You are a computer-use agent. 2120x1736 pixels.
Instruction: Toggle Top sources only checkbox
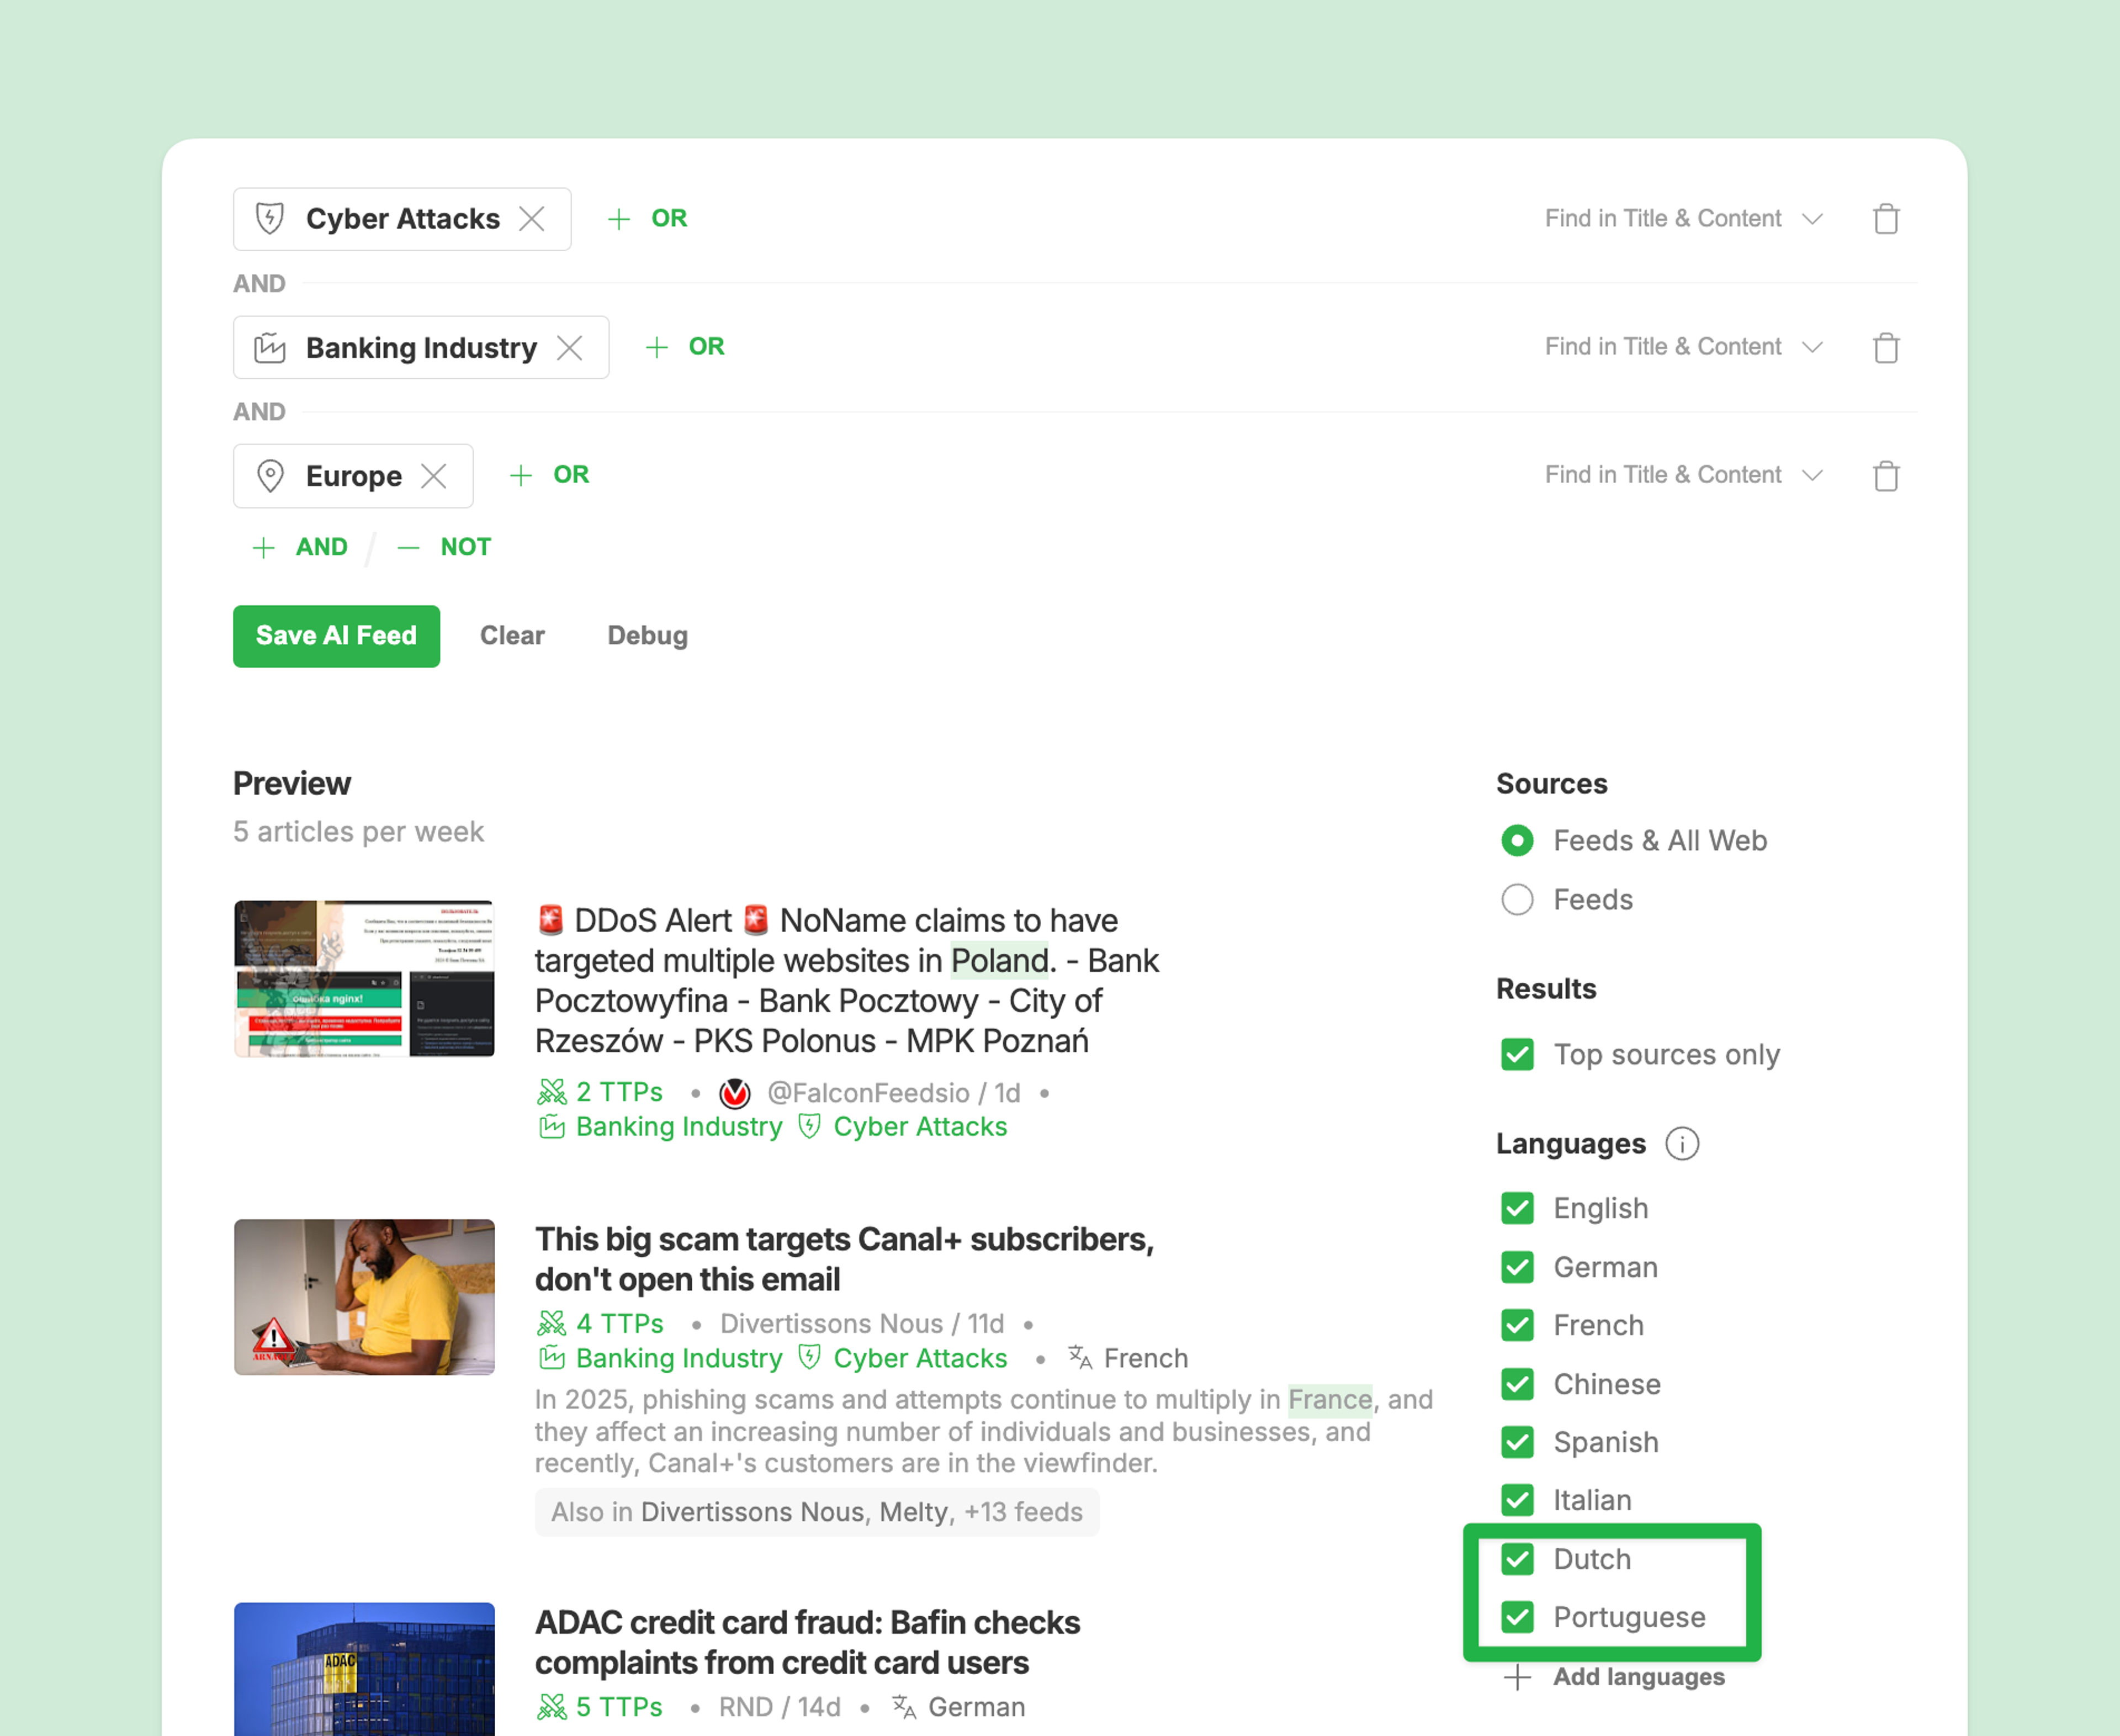(x=1517, y=1055)
